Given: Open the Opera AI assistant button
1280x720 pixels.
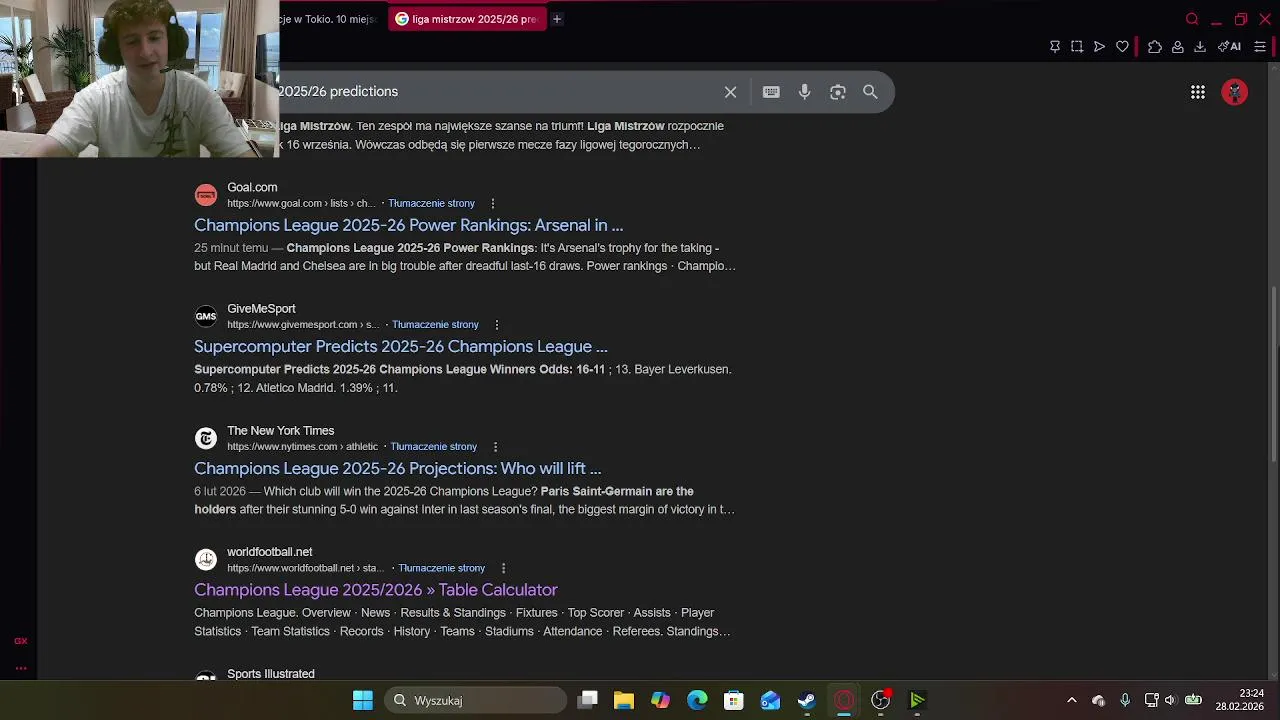Looking at the screenshot, I should pyautogui.click(x=1230, y=47).
